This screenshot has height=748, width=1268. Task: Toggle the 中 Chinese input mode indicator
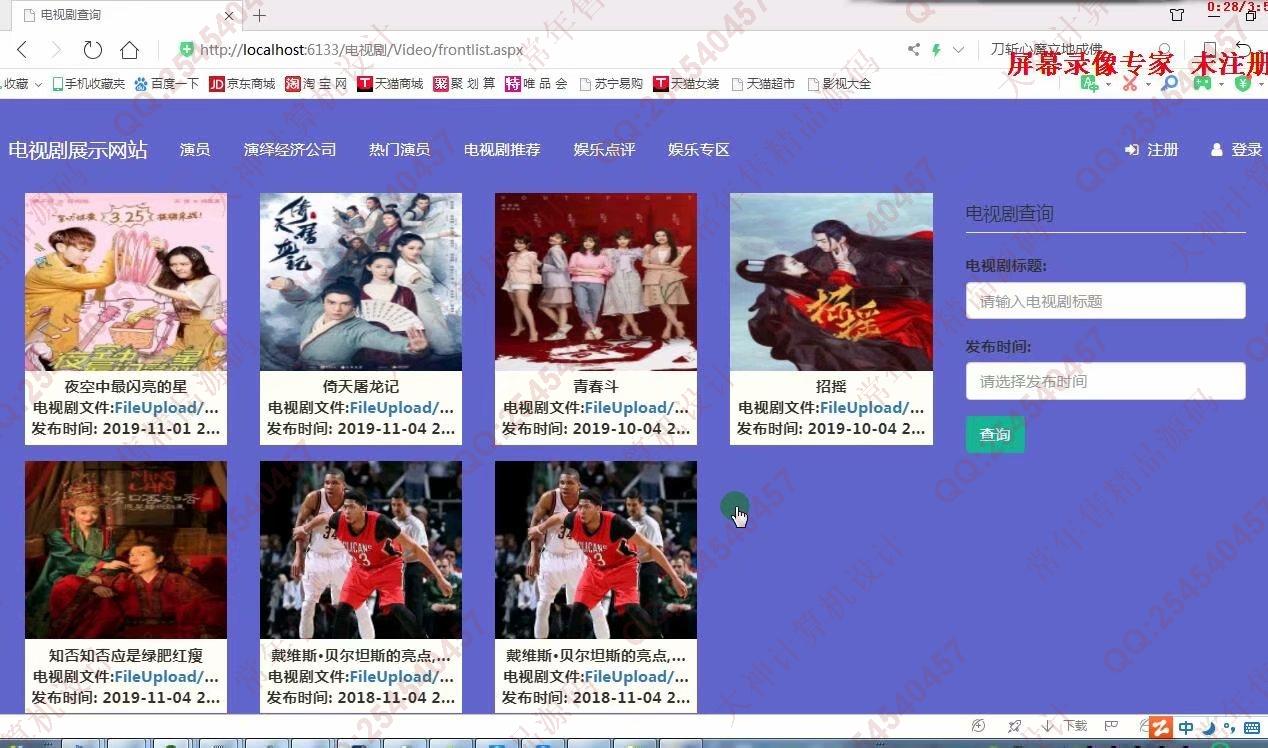pos(1186,728)
